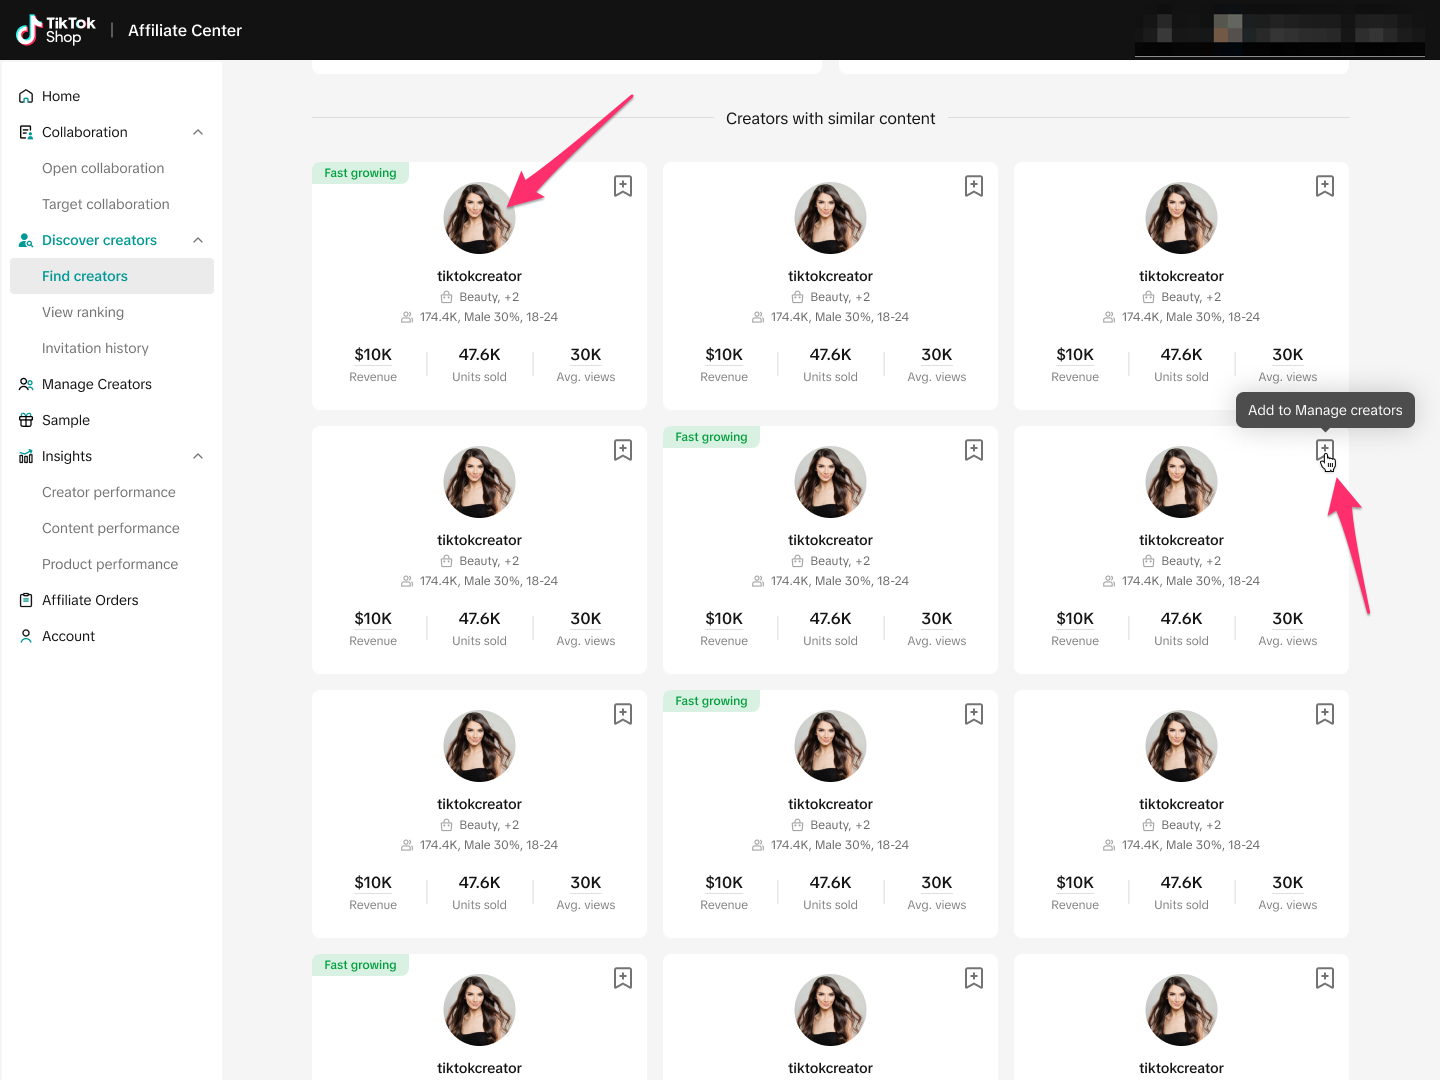Go to Invitation history
The image size is (1440, 1080).
(95, 348)
